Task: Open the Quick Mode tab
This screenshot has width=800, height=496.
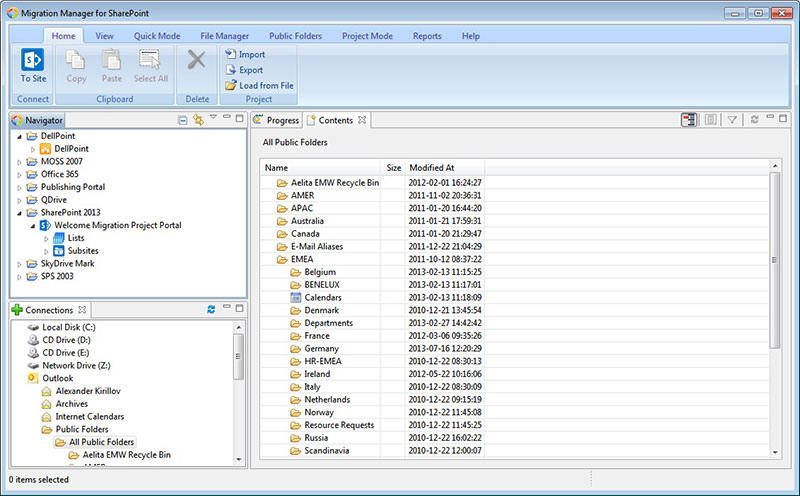Action: (157, 36)
